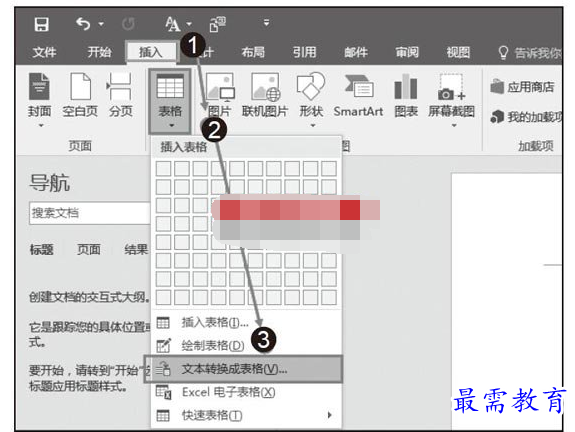
Task: Click the 快速表格 icon
Action: click(x=163, y=415)
